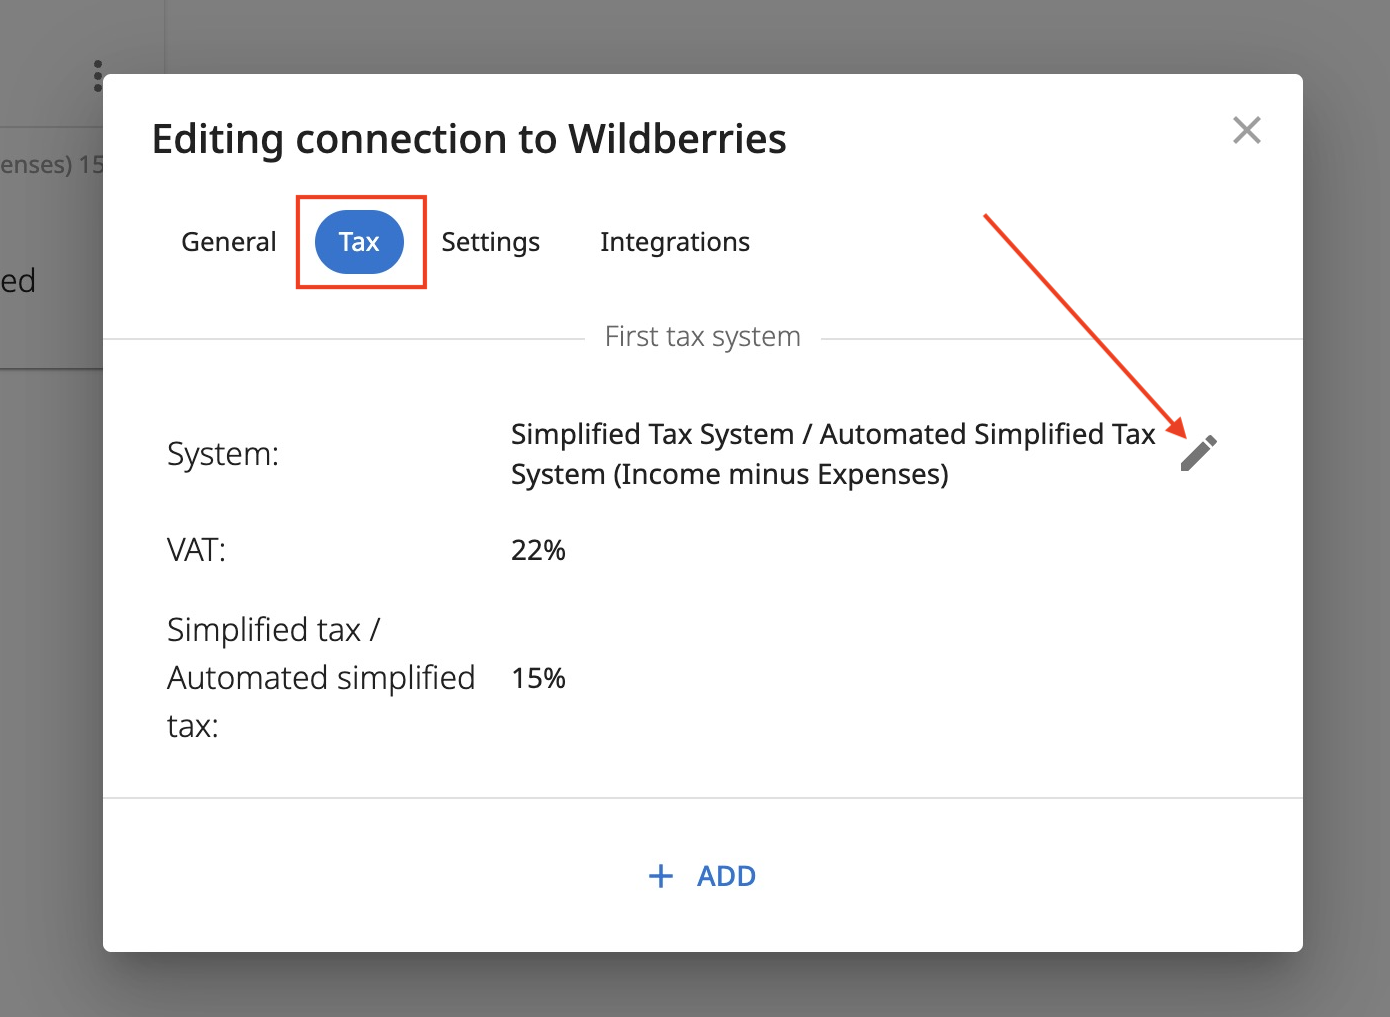Select the Tax tab
Screen dimensions: 1390x1017
click(359, 242)
